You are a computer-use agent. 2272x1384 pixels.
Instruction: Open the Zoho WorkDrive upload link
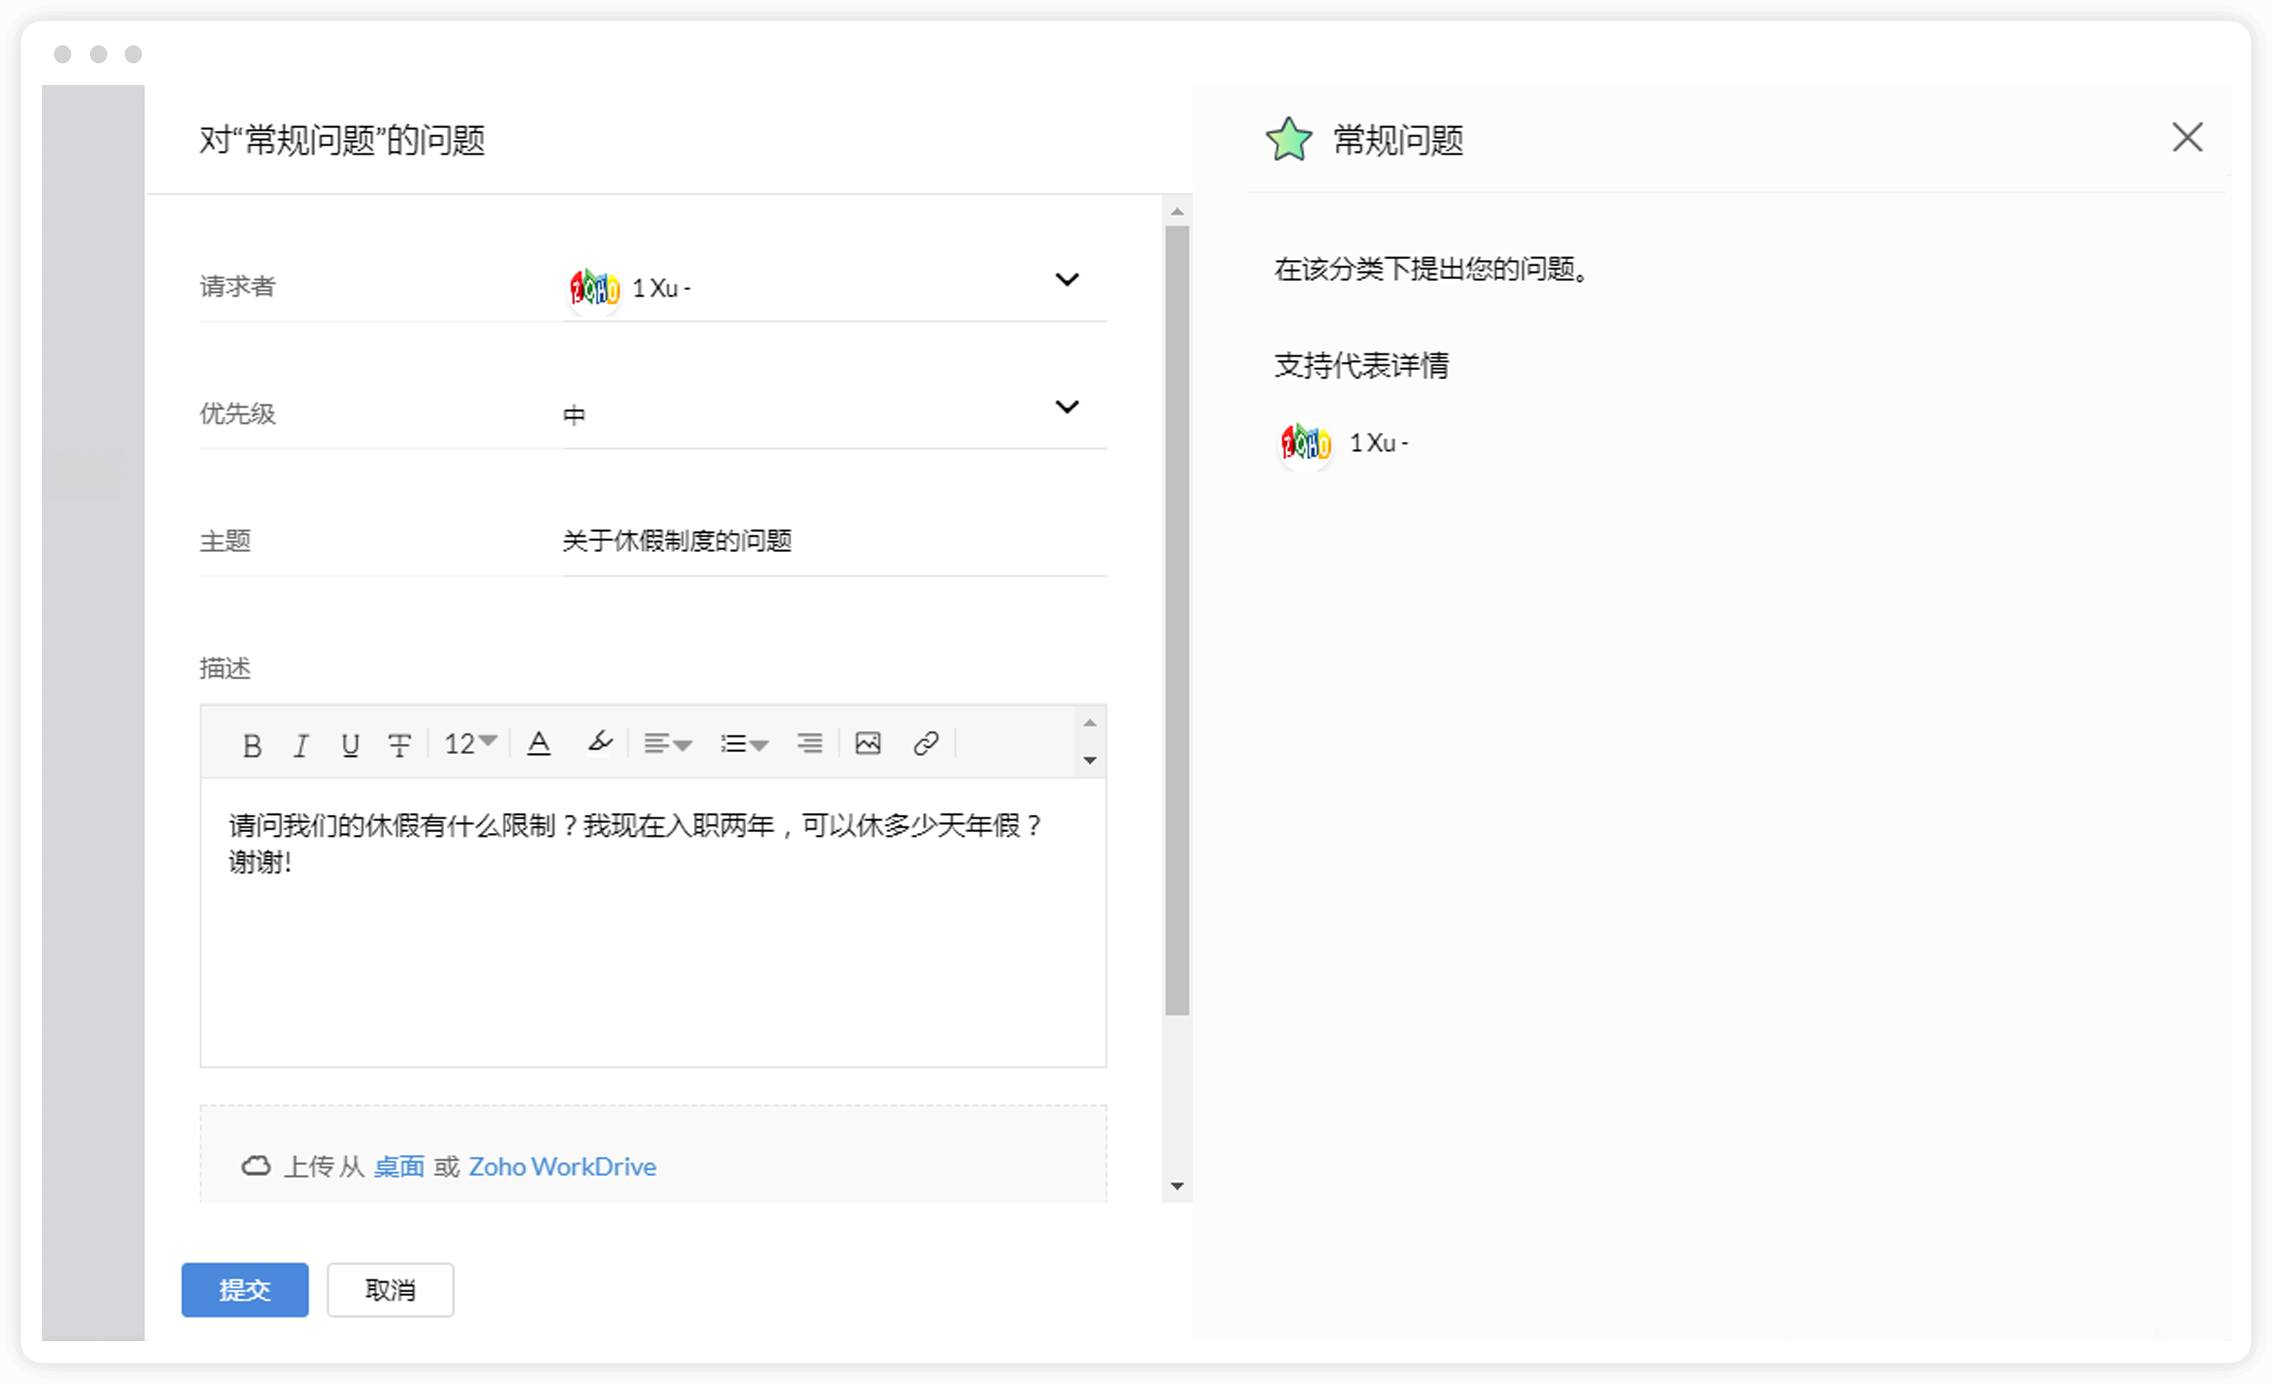point(562,1167)
